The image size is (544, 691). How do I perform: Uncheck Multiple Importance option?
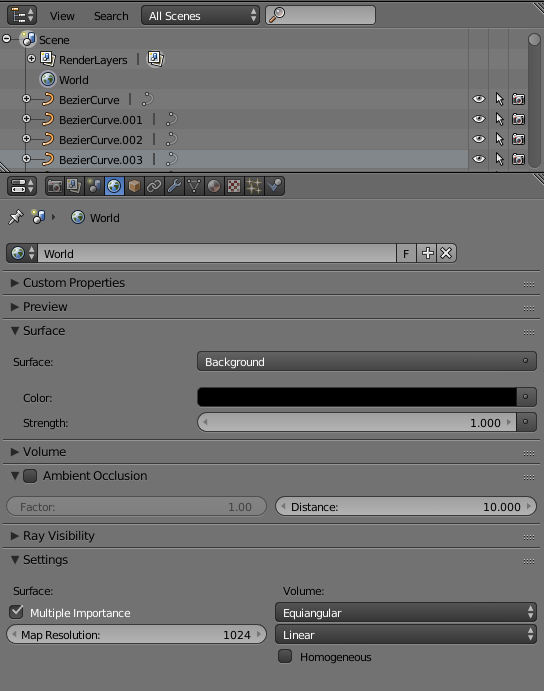(16, 612)
